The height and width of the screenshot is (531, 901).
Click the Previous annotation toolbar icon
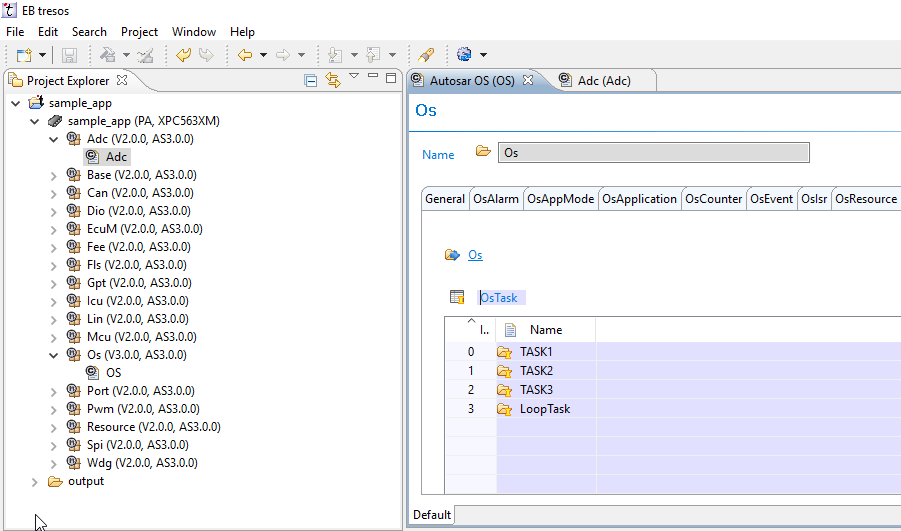pos(374,55)
